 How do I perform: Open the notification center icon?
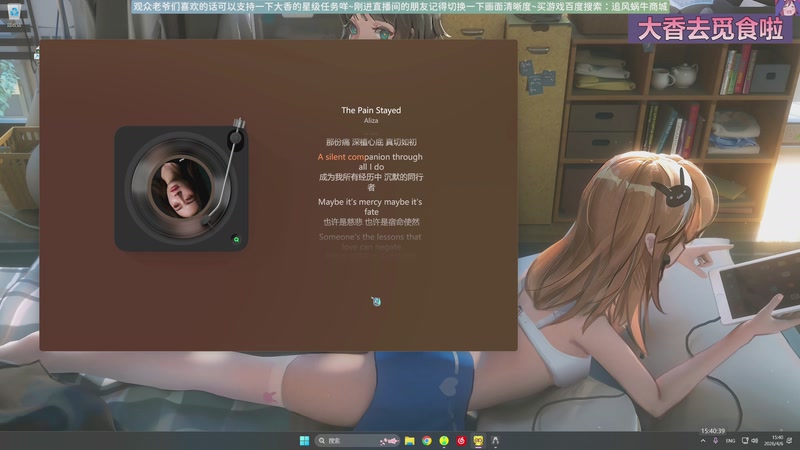click(790, 441)
